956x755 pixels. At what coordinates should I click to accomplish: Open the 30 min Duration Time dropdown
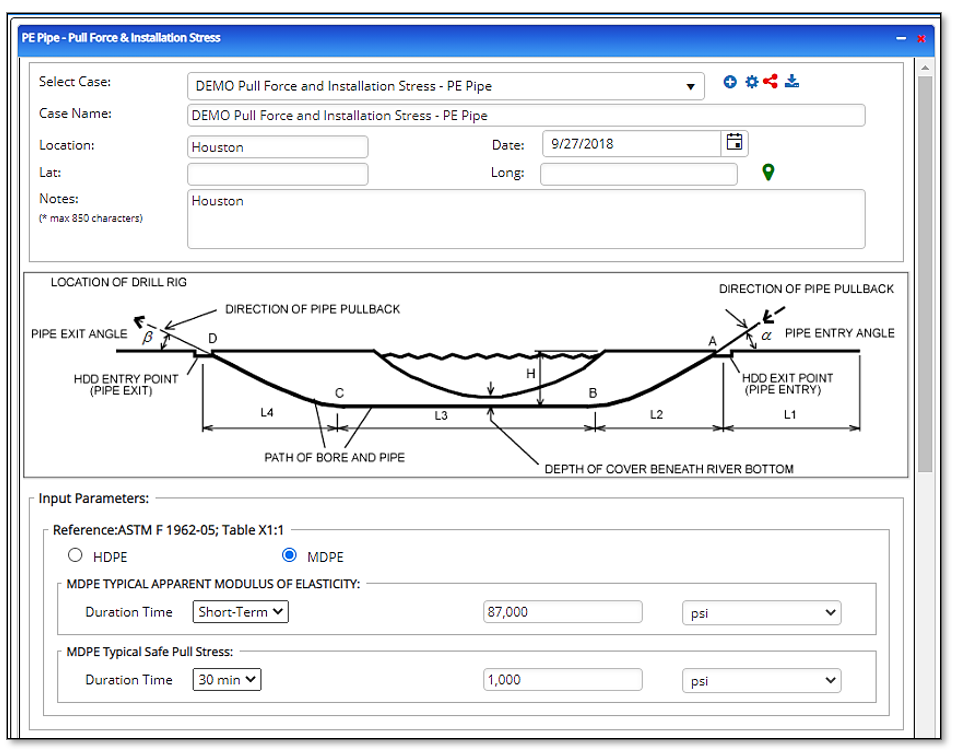pos(226,680)
